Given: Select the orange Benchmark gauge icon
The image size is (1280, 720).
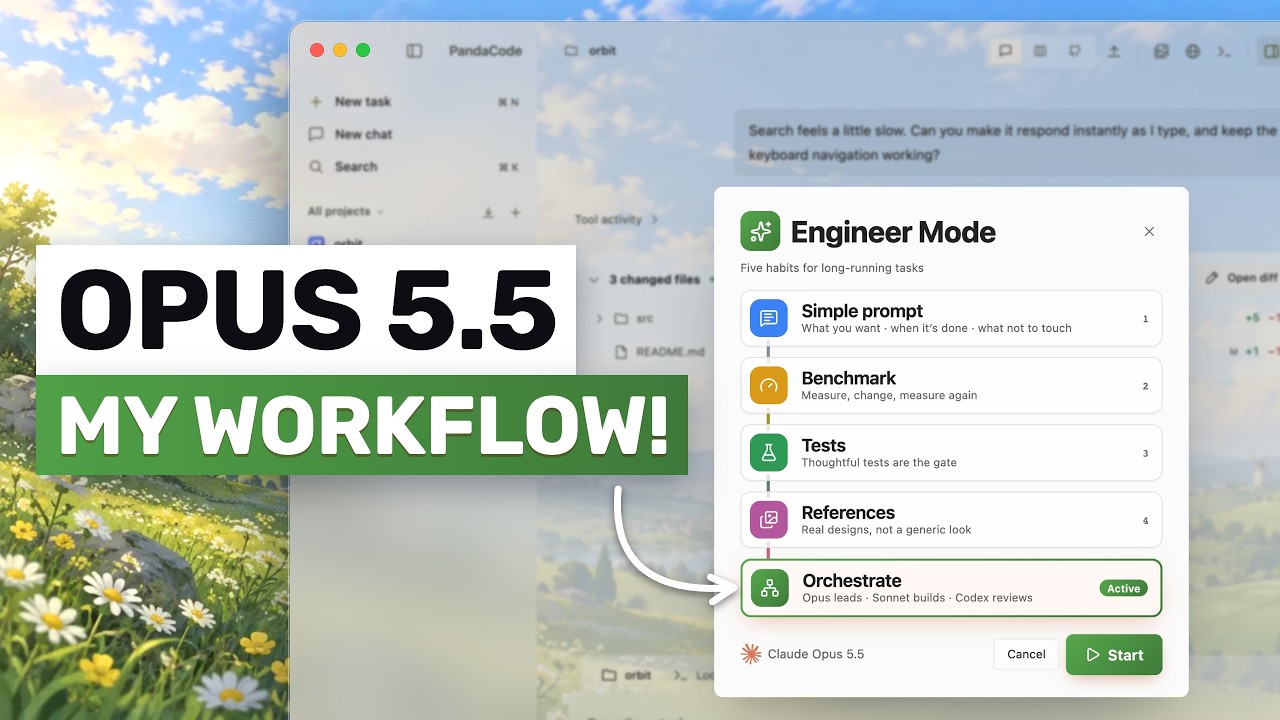Looking at the screenshot, I should point(769,385).
